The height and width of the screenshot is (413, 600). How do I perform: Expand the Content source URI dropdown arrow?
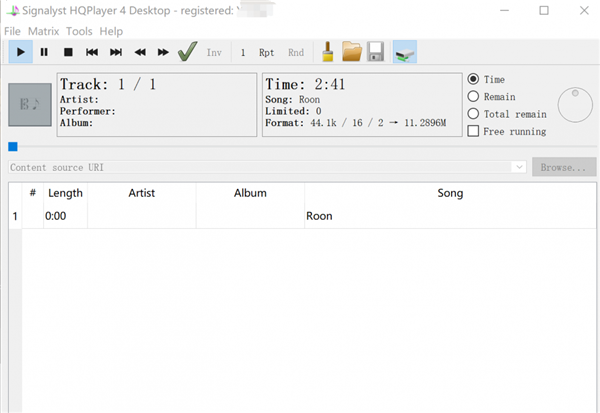tap(519, 167)
